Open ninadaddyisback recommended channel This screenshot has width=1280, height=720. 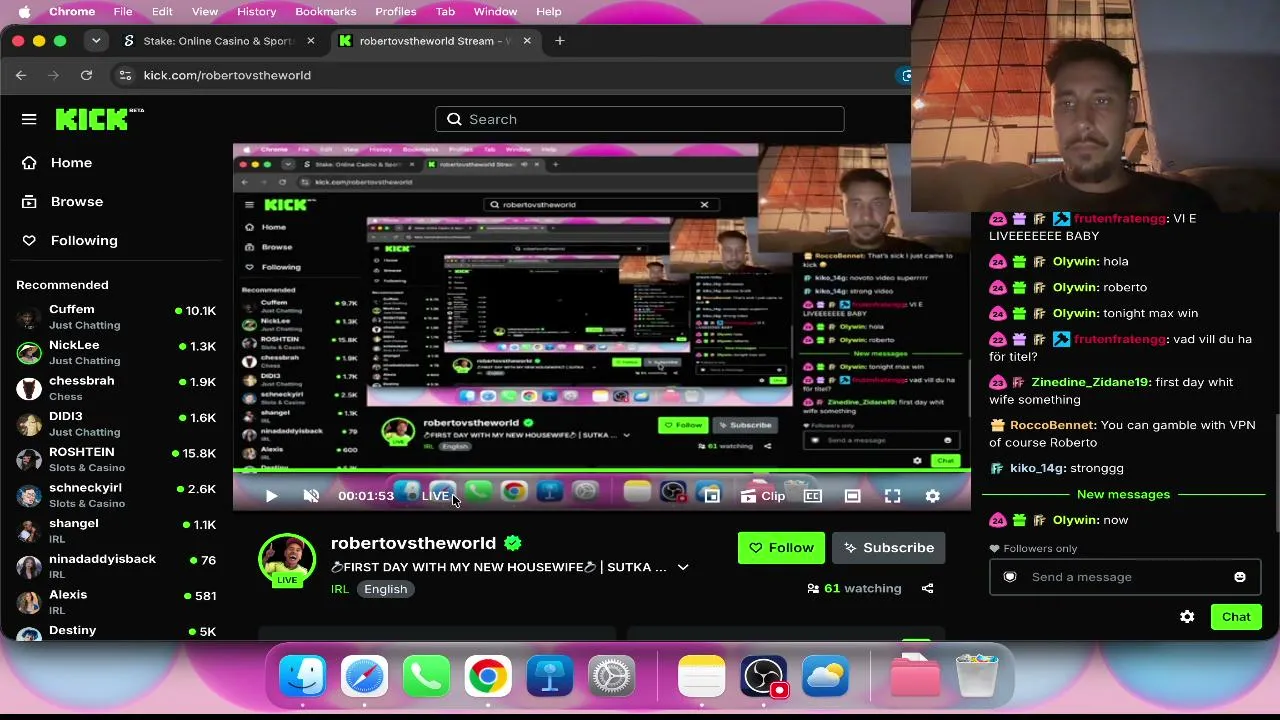click(116, 567)
